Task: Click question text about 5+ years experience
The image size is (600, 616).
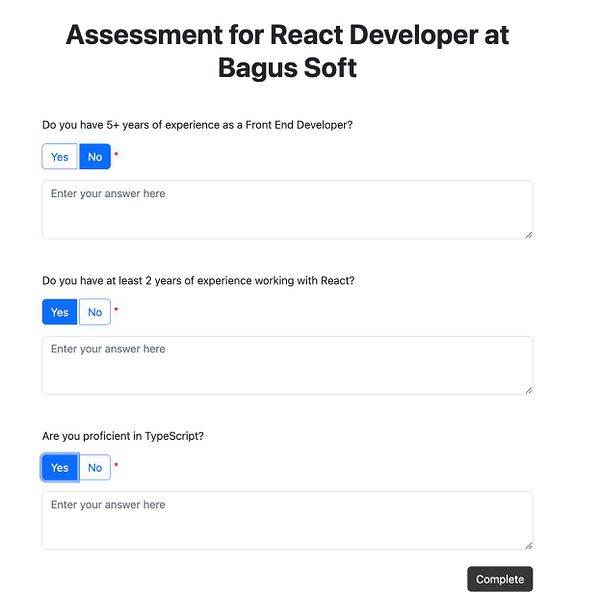Action: [197, 125]
